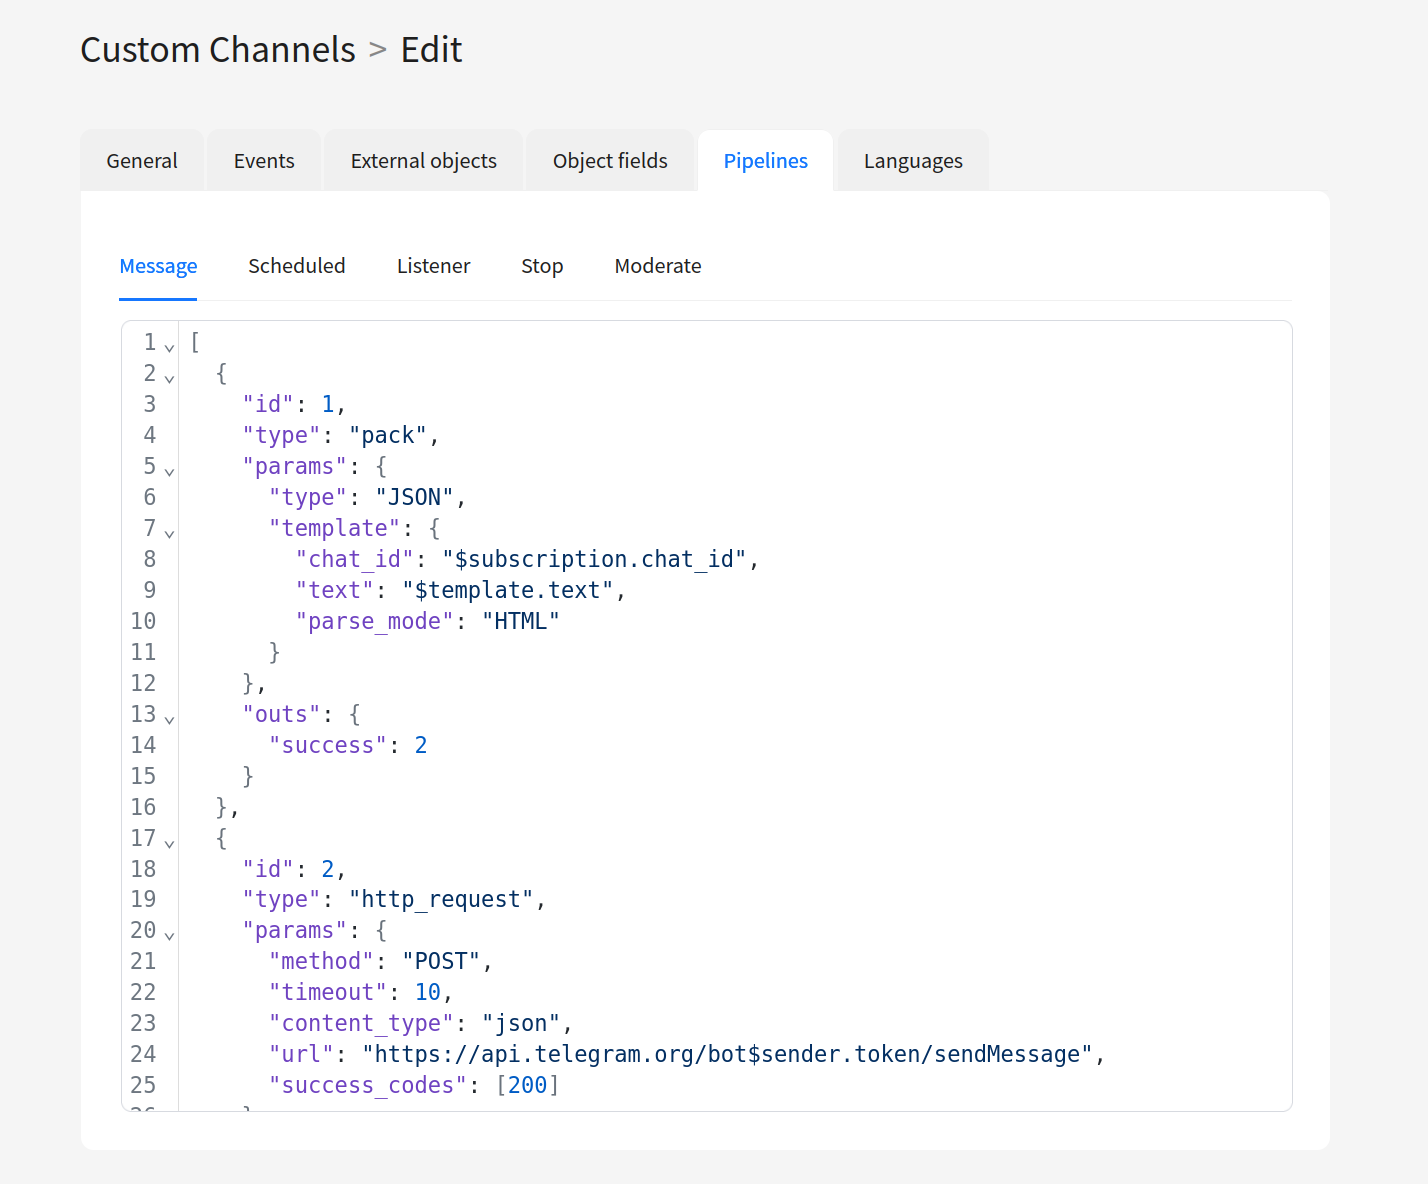Image resolution: width=1428 pixels, height=1184 pixels.
Task: Click the Pipelines tab
Action: [x=766, y=161]
